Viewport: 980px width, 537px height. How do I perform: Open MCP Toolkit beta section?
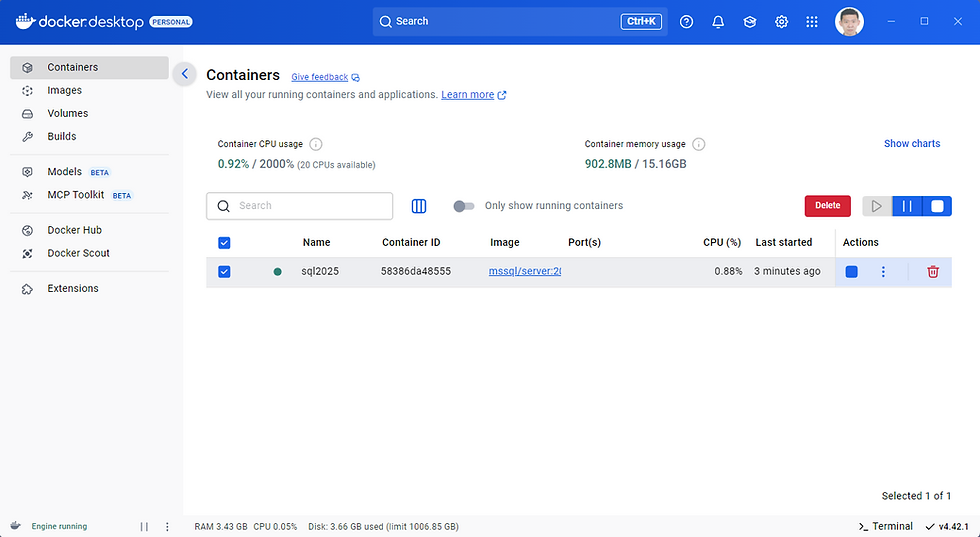coord(89,195)
